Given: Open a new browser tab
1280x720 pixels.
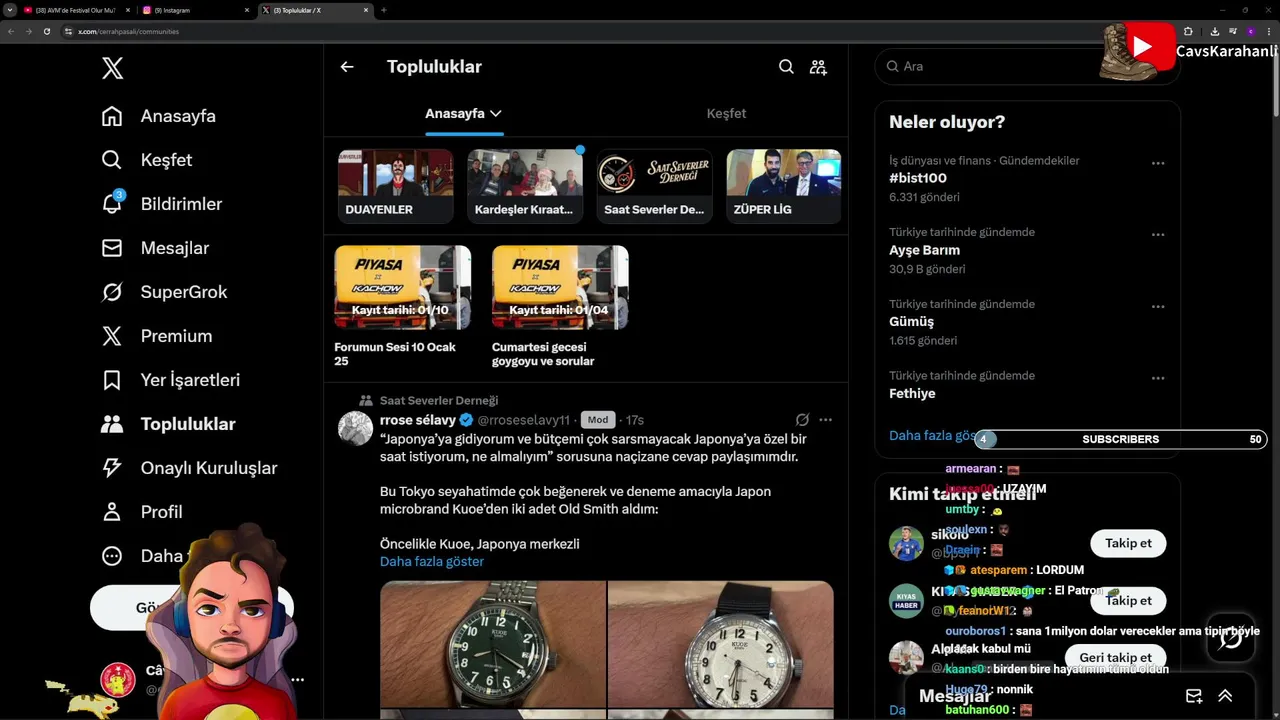Looking at the screenshot, I should pyautogui.click(x=384, y=10).
